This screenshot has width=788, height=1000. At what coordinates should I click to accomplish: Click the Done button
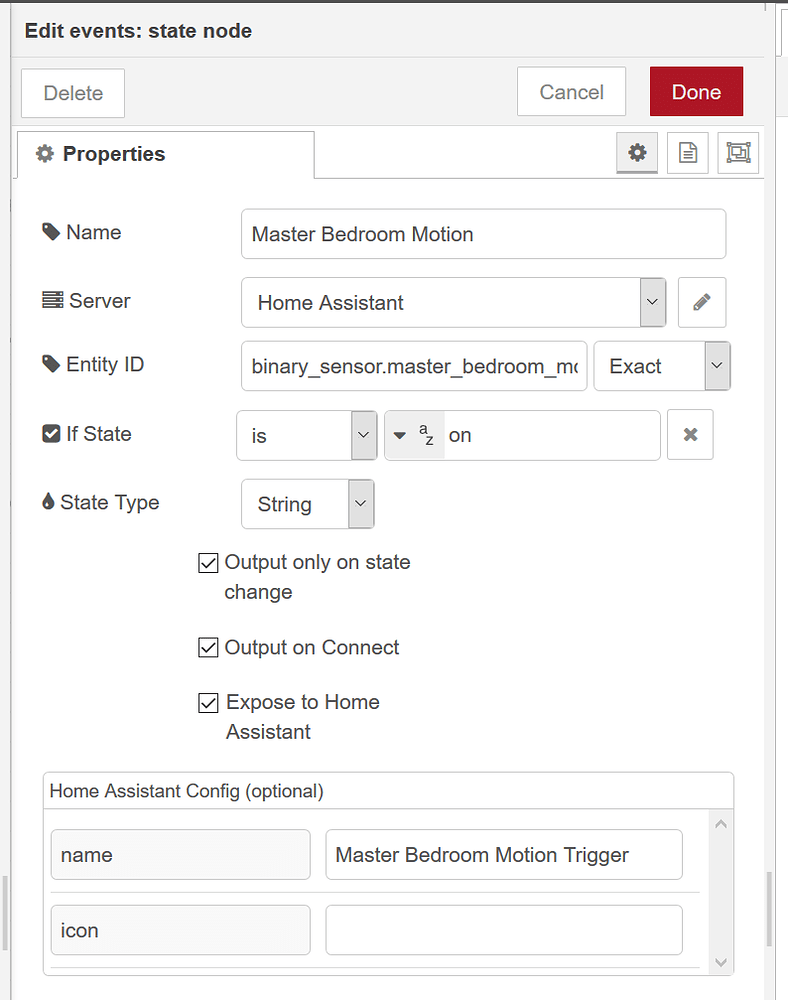click(696, 91)
